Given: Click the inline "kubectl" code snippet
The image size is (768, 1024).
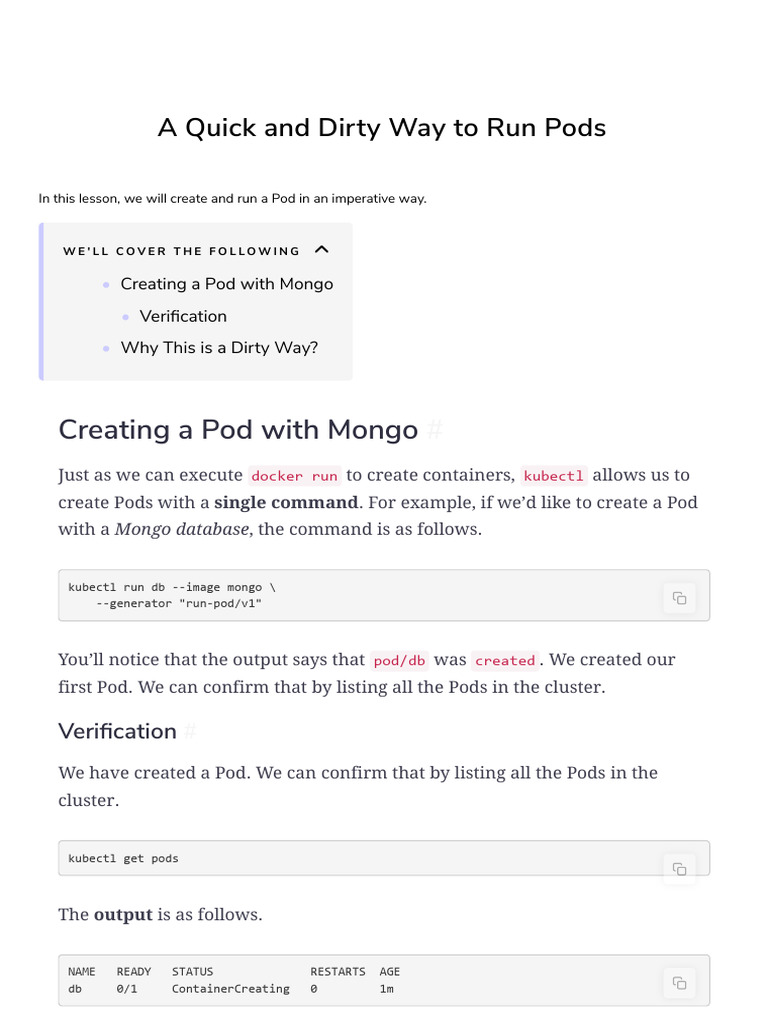Looking at the screenshot, I should tap(553, 476).
